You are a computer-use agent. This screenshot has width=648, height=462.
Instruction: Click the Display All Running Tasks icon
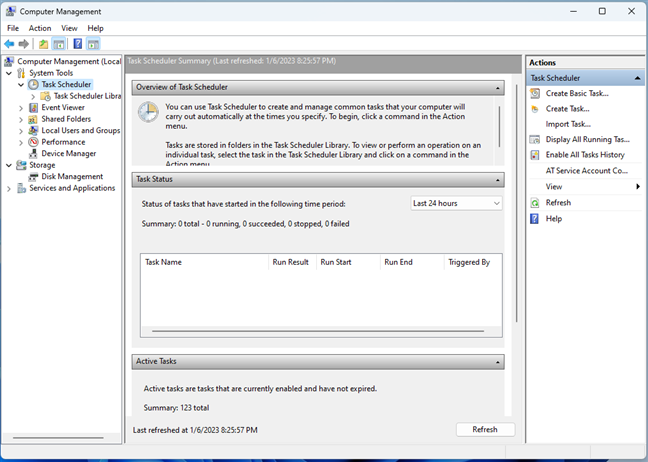[x=535, y=140]
